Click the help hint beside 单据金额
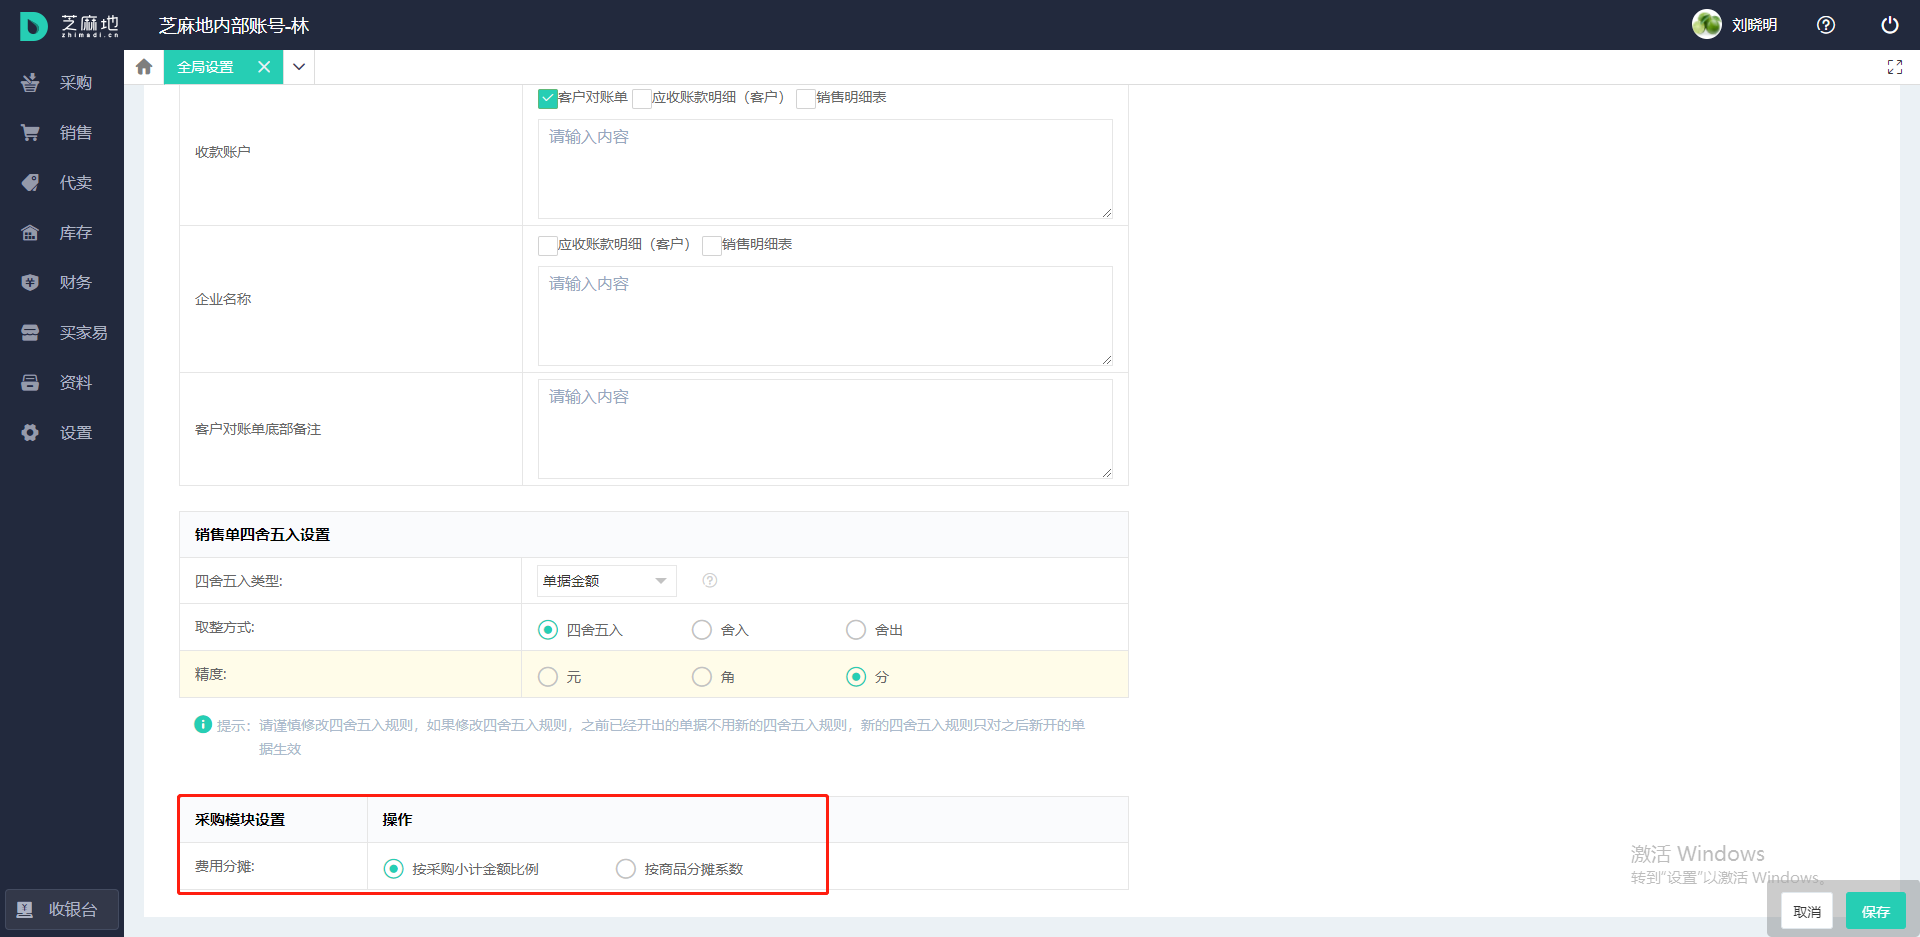The width and height of the screenshot is (1920, 937). tap(710, 580)
